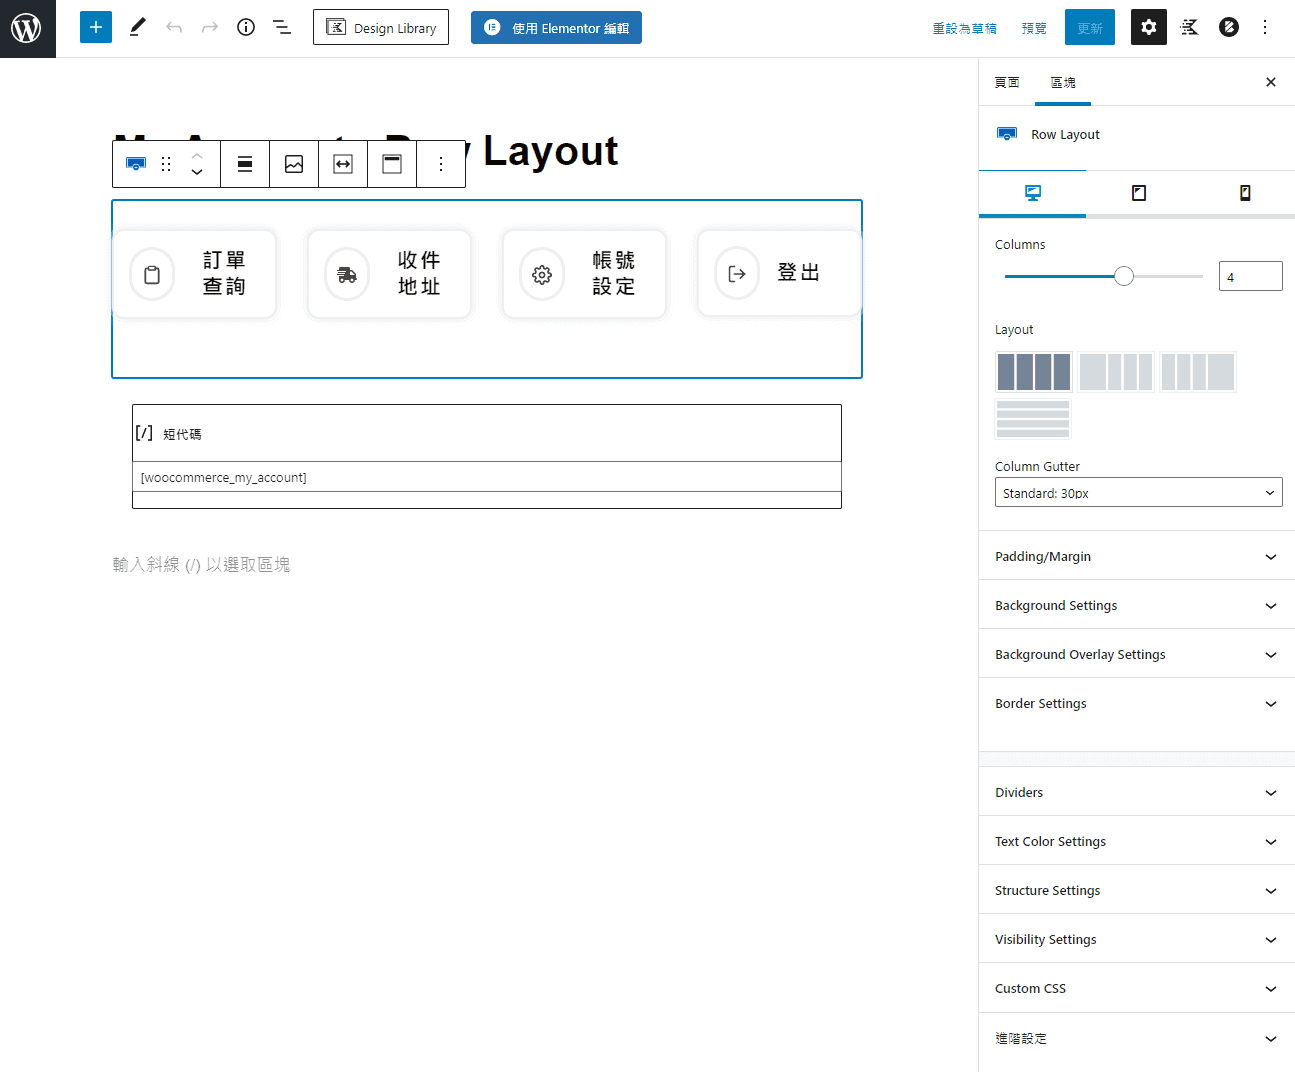
Task: Click the Columns slider handle
Action: 1124,276
